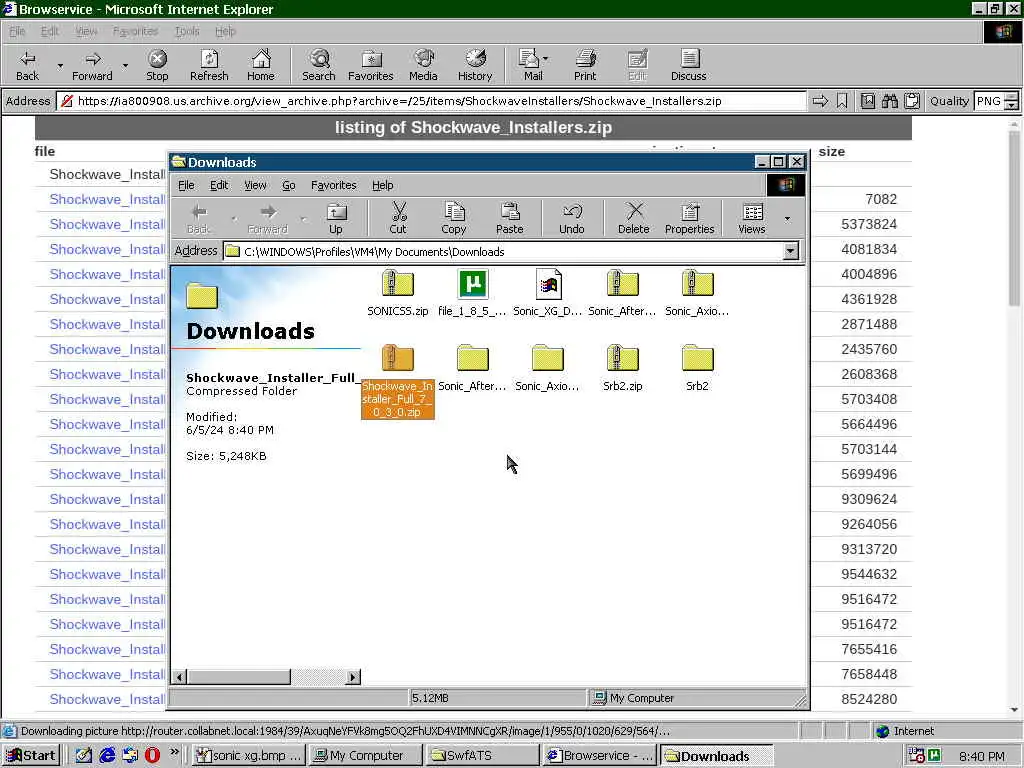
Task: Click Paste in the Downloads toolbar
Action: pyautogui.click(x=509, y=218)
